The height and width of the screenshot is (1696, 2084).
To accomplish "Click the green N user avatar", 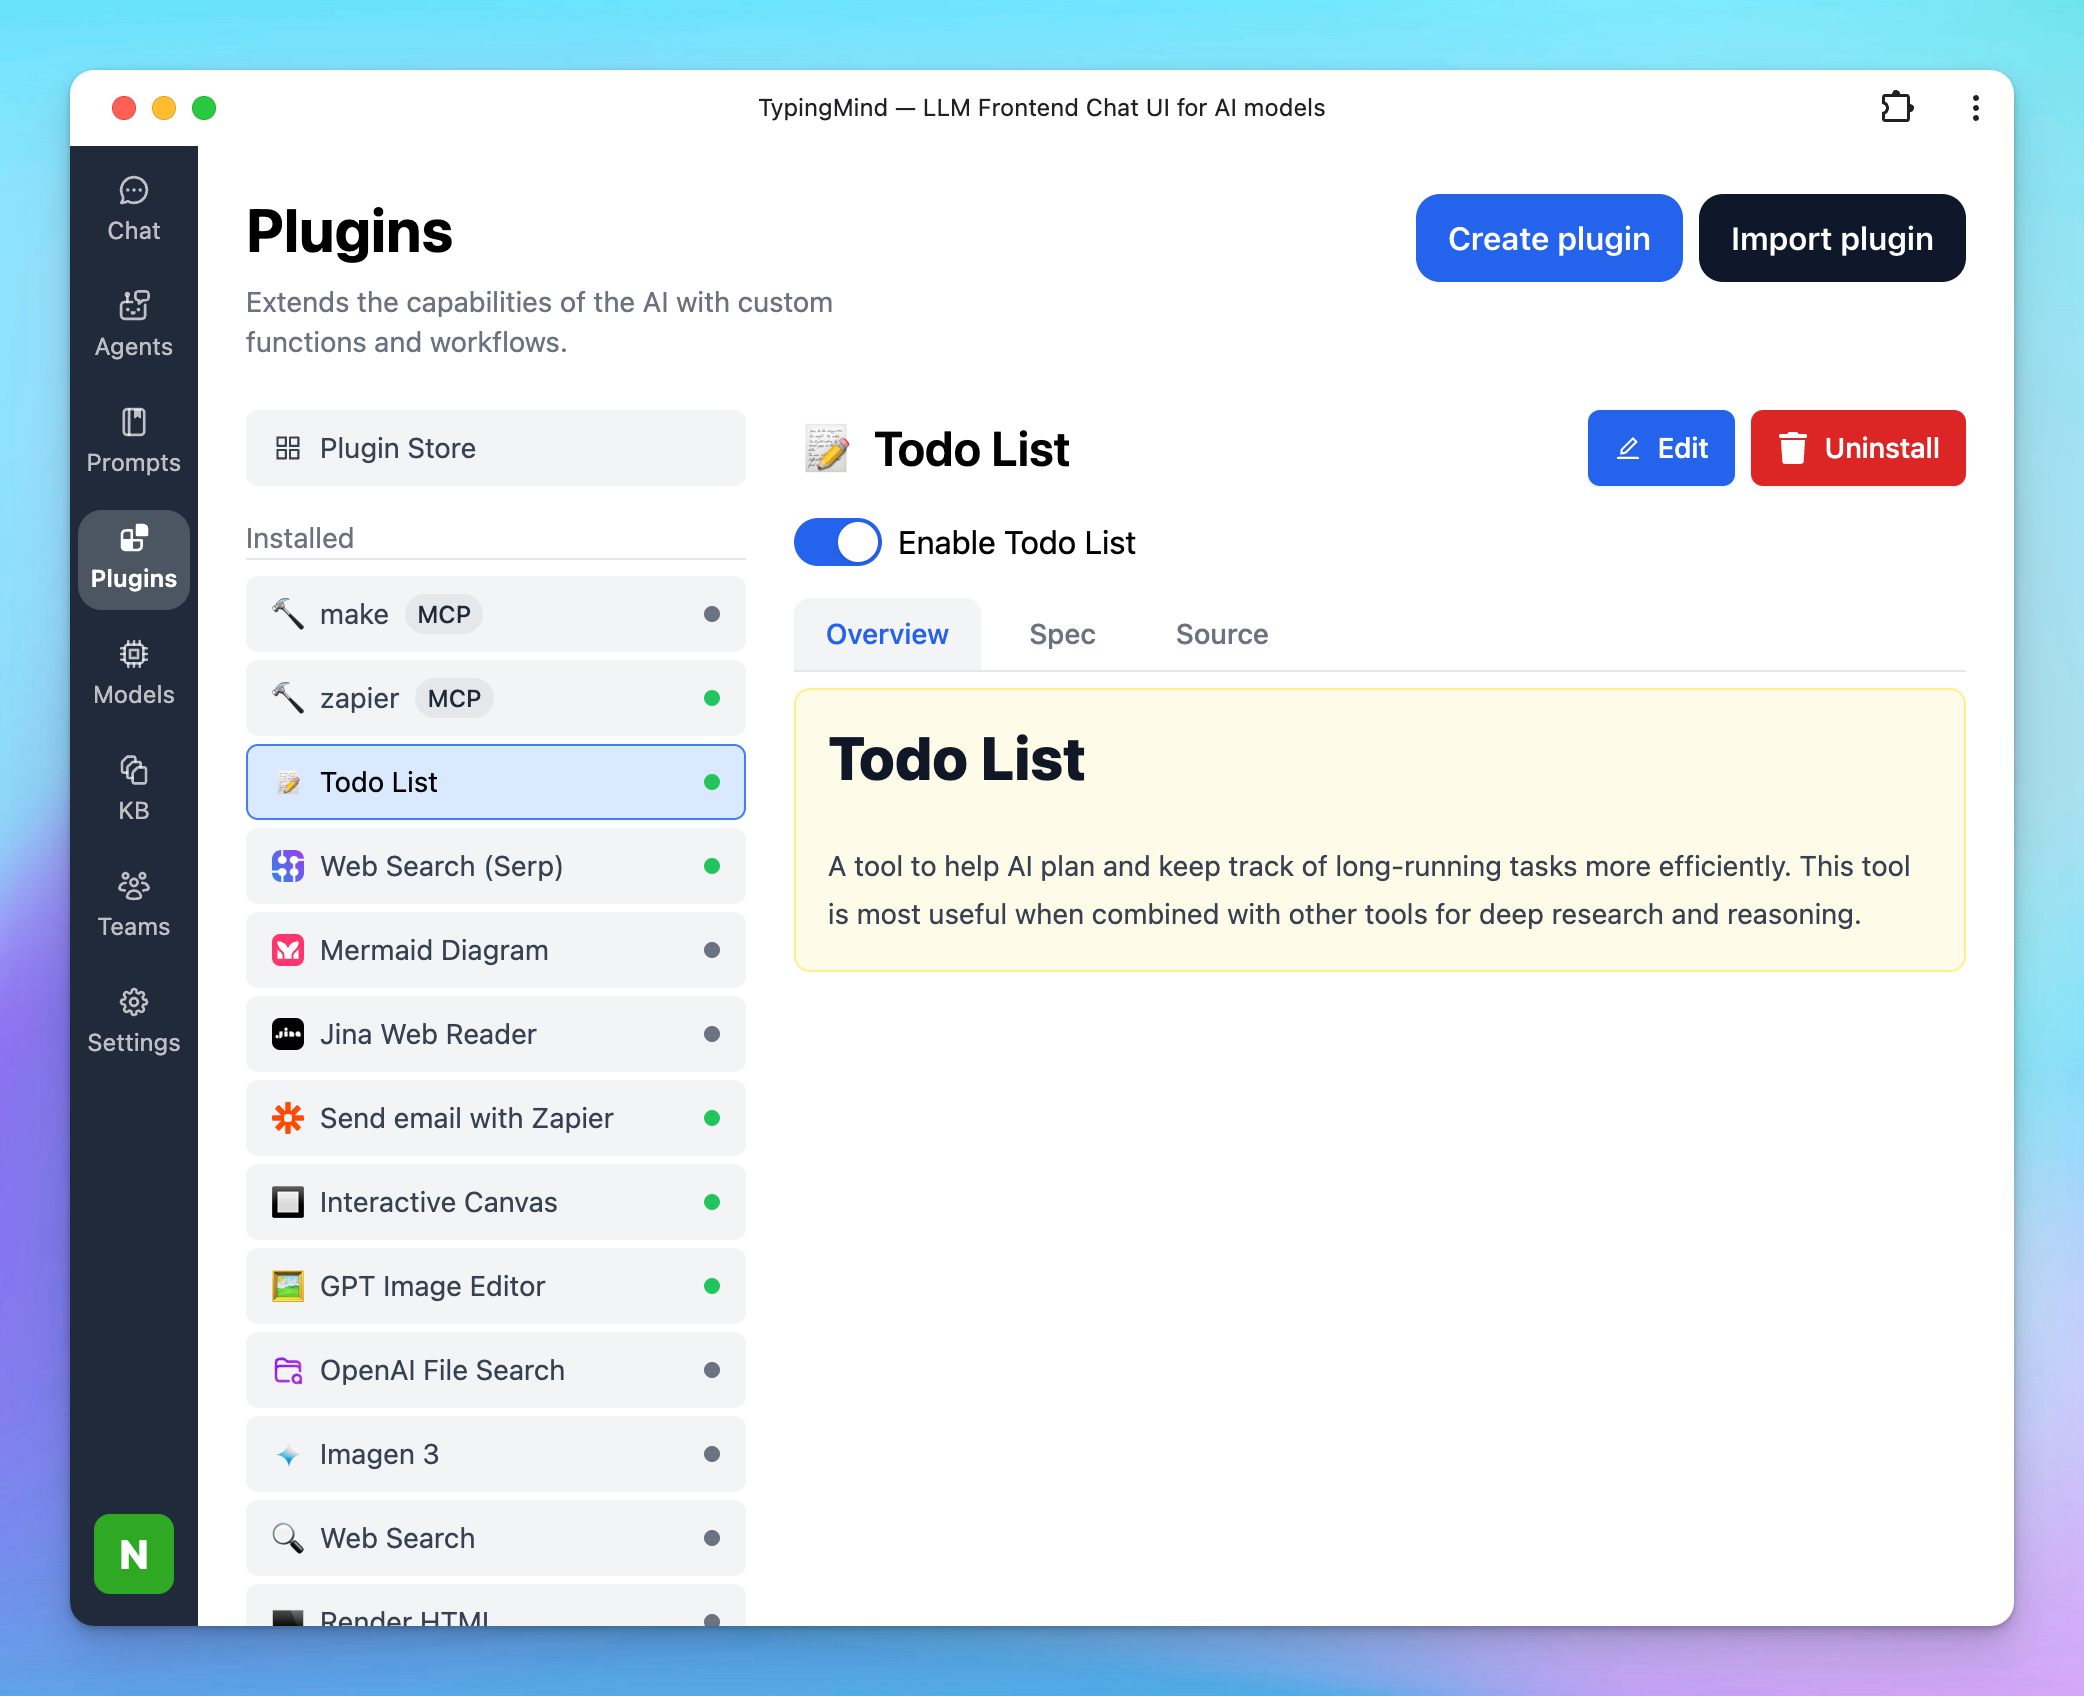I will click(133, 1553).
